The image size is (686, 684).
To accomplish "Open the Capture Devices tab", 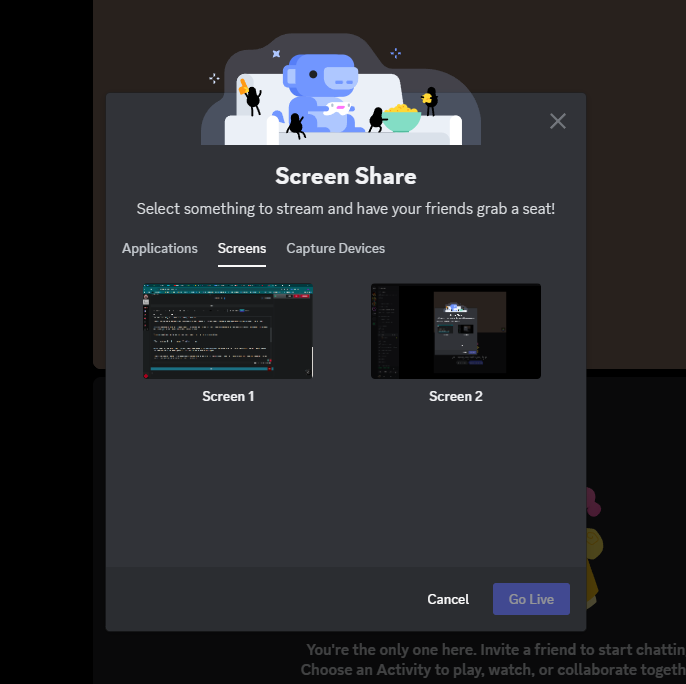I will [x=336, y=249].
